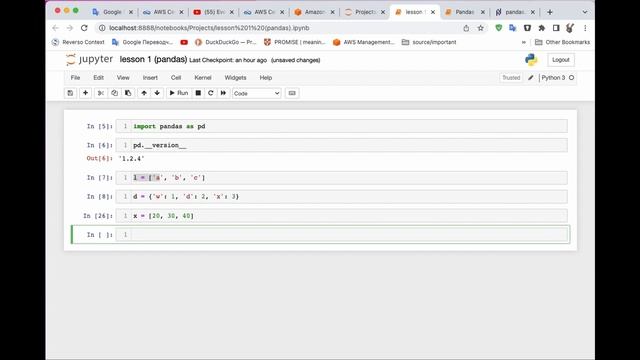Go back in browser history

click(x=56, y=28)
